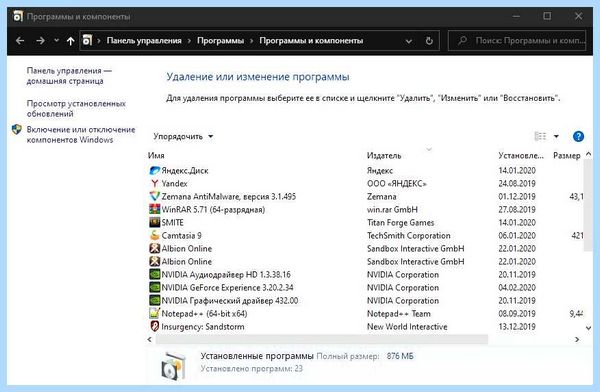Open the recent locations dropdown arrow
The image size is (600, 392).
click(x=56, y=40)
